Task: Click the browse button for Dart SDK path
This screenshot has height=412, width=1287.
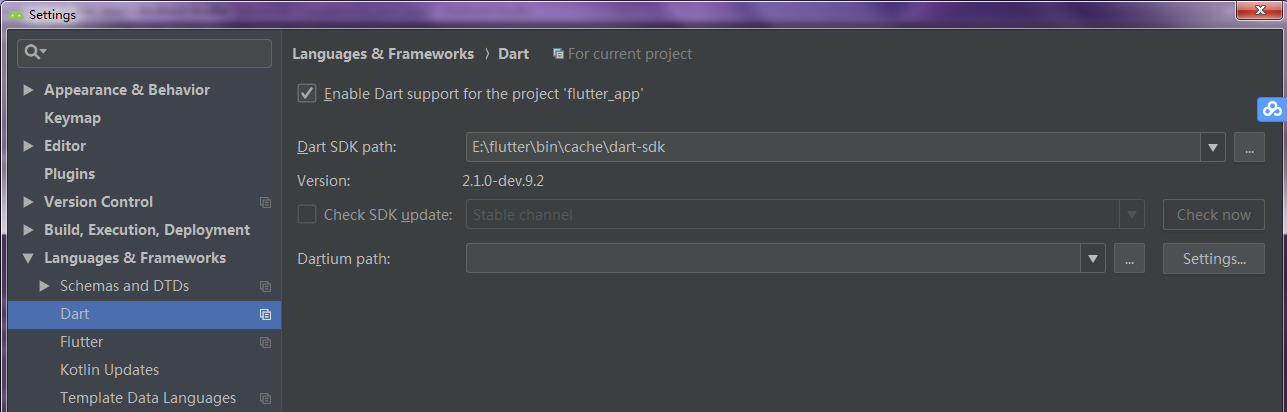Action: coord(1249,147)
